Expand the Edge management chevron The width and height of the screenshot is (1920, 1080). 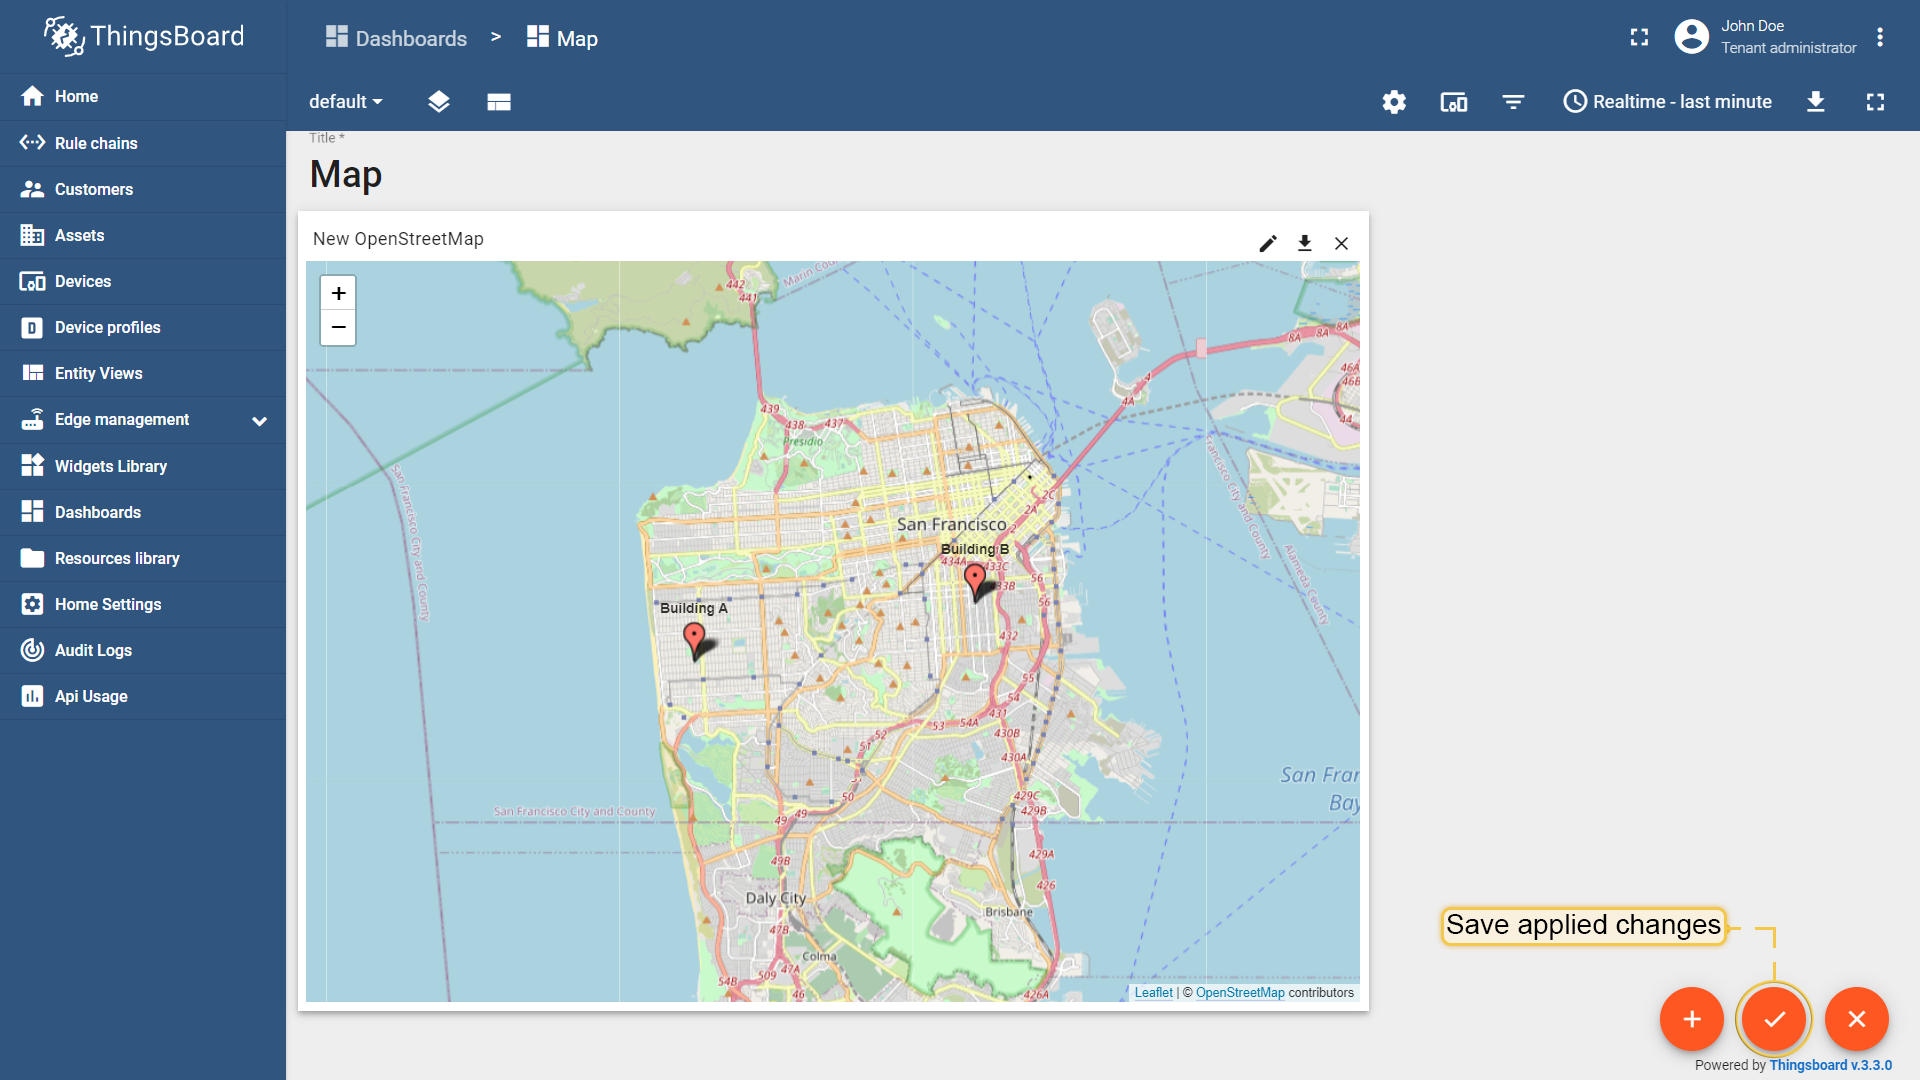pos(260,421)
